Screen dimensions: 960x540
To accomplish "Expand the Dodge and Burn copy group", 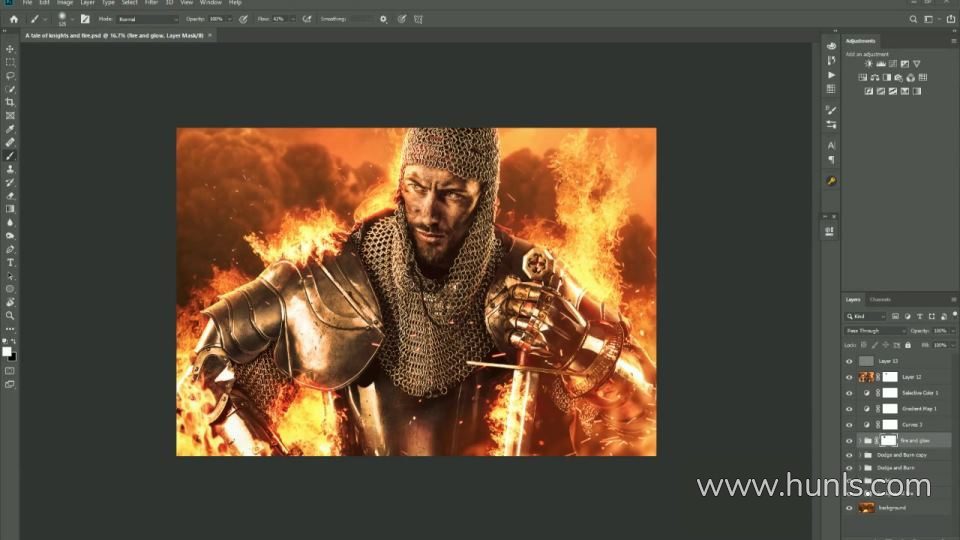I will 859,456.
